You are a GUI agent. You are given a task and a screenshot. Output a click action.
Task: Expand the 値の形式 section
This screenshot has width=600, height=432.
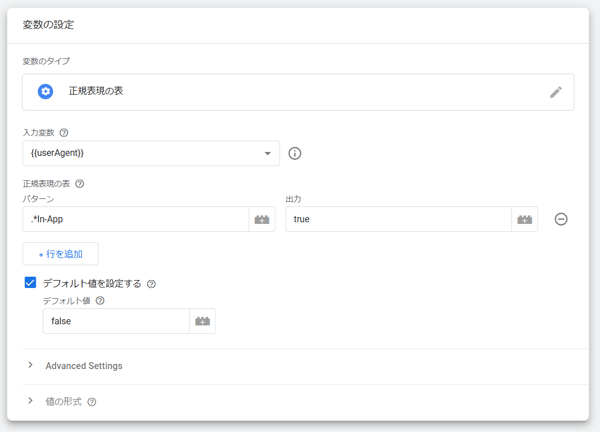[x=63, y=402]
